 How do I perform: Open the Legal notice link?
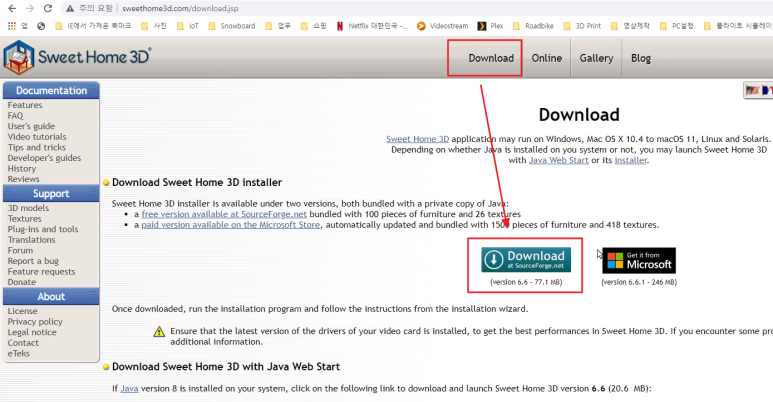point(32,332)
